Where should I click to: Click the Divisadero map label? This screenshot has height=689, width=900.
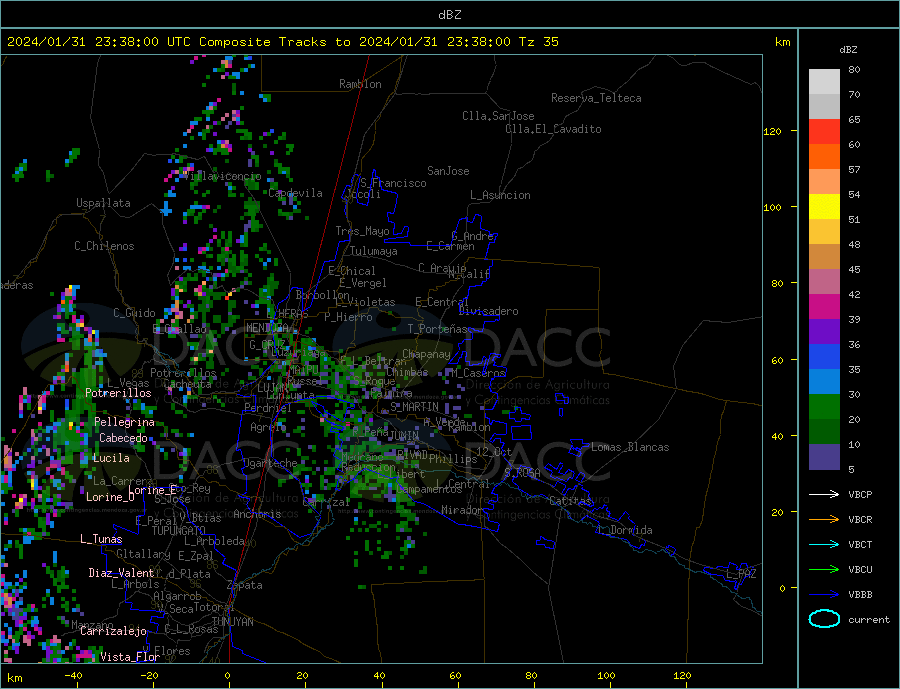tap(488, 311)
